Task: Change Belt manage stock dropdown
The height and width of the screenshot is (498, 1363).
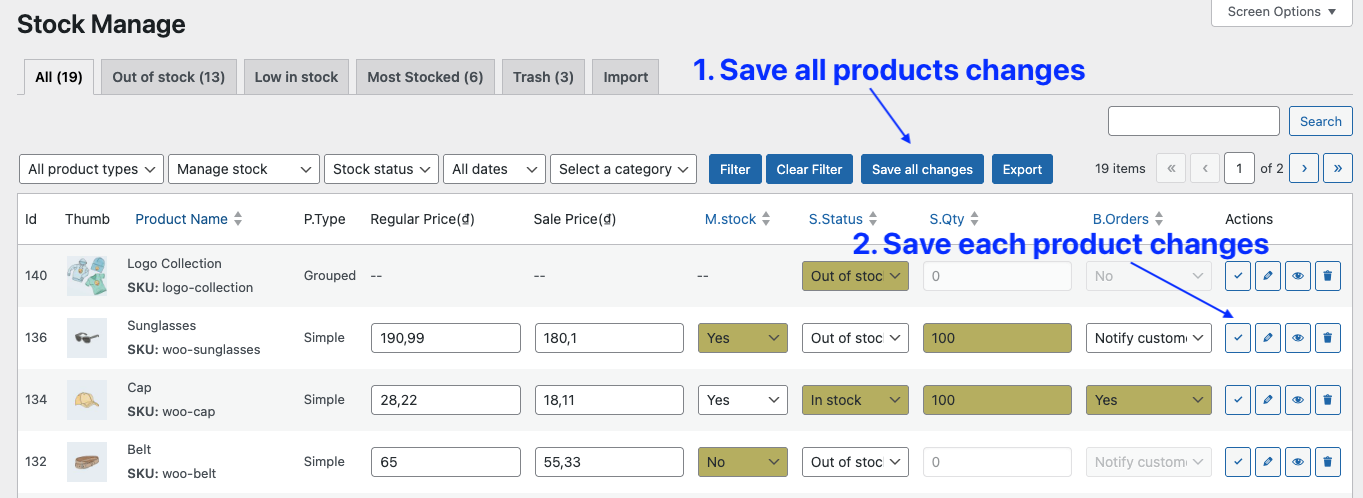Action: pyautogui.click(x=743, y=462)
